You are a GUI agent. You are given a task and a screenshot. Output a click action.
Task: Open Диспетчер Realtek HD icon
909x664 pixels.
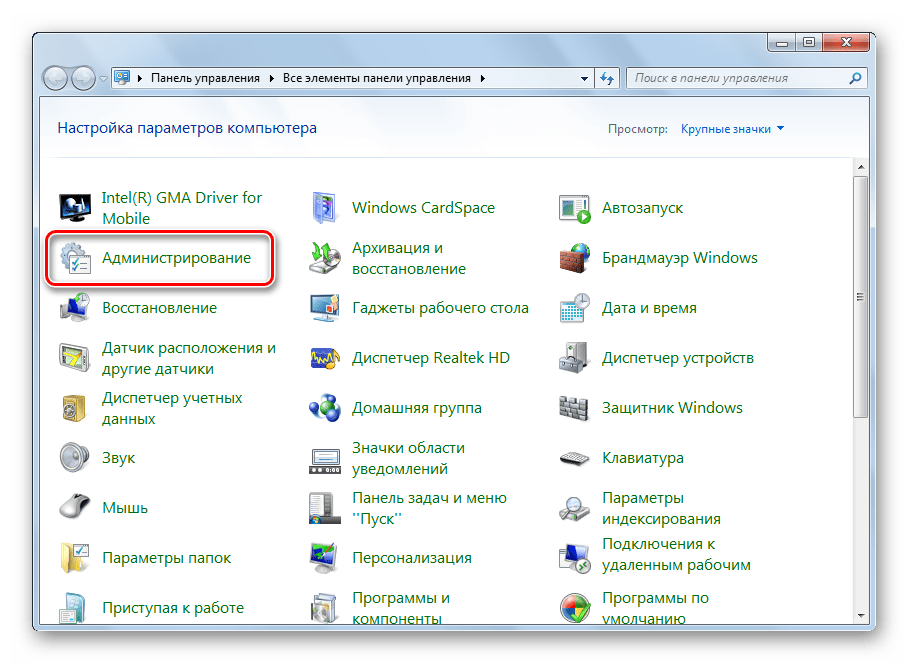pyautogui.click(x=326, y=358)
